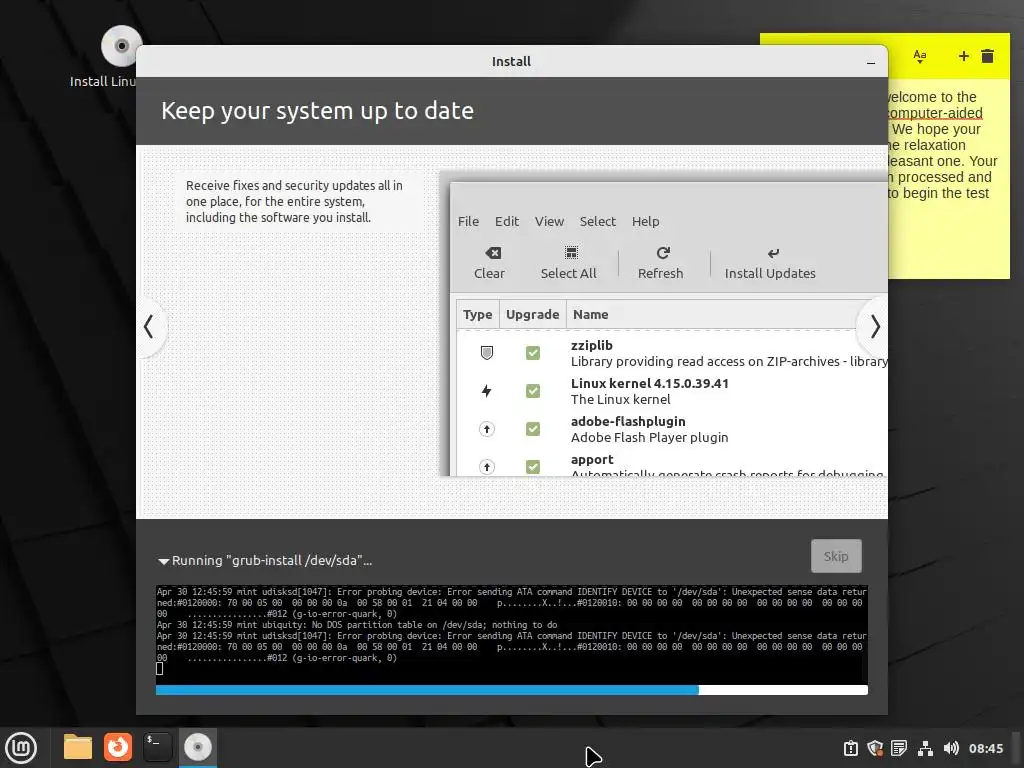This screenshot has width=1024, height=768.
Task: Minimize the Install window
Action: (871, 63)
